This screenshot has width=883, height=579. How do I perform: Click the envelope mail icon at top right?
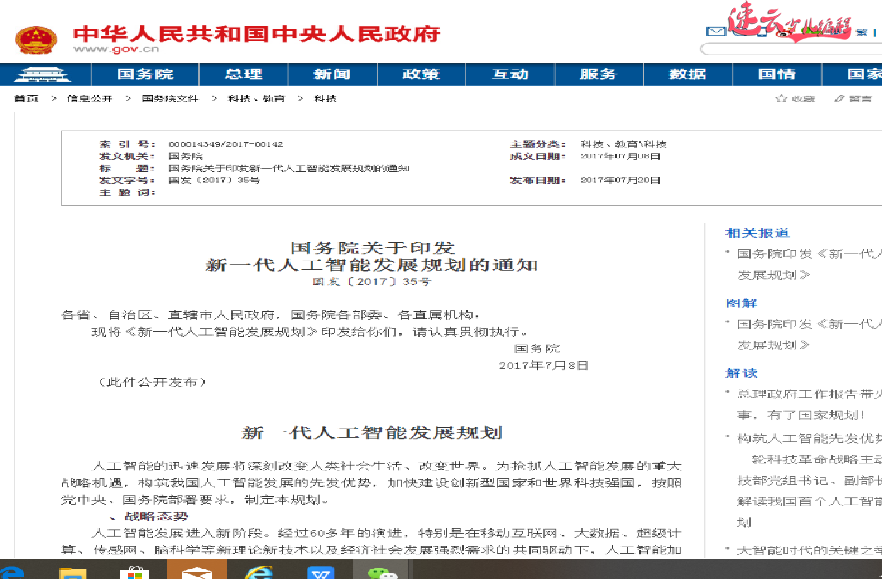click(x=713, y=30)
